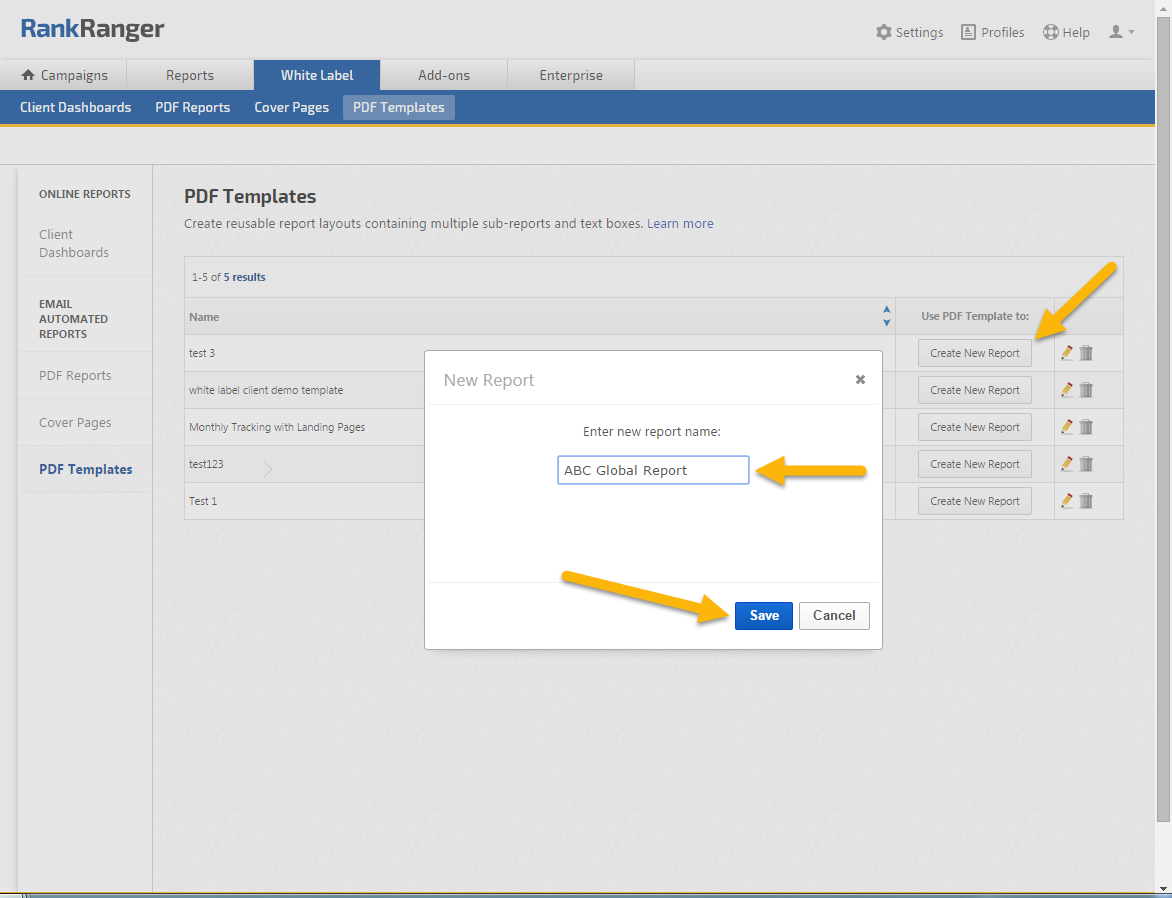Delete white label client demo template
This screenshot has width=1172, height=898.
coord(1086,390)
